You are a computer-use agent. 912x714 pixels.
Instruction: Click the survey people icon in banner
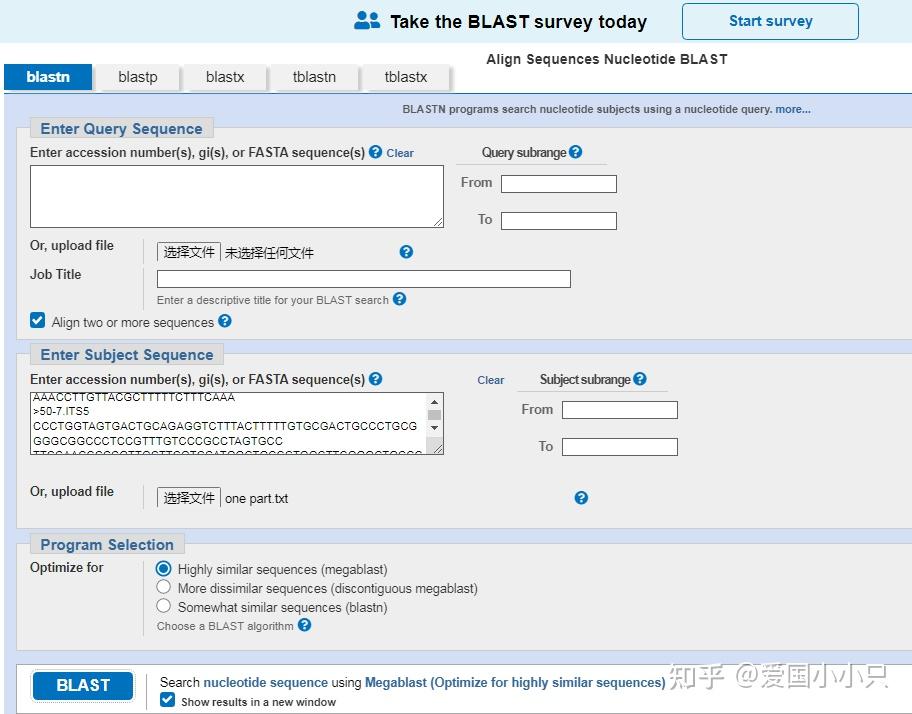[x=367, y=21]
